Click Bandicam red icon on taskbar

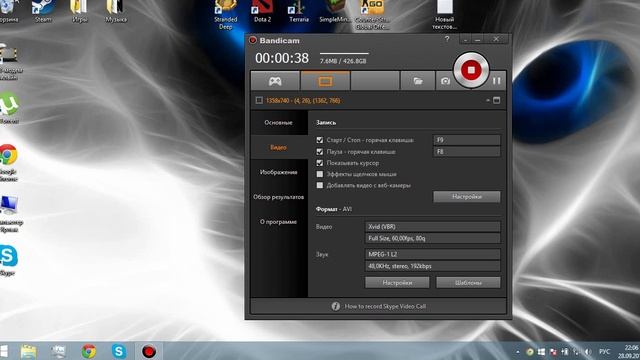tap(149, 351)
